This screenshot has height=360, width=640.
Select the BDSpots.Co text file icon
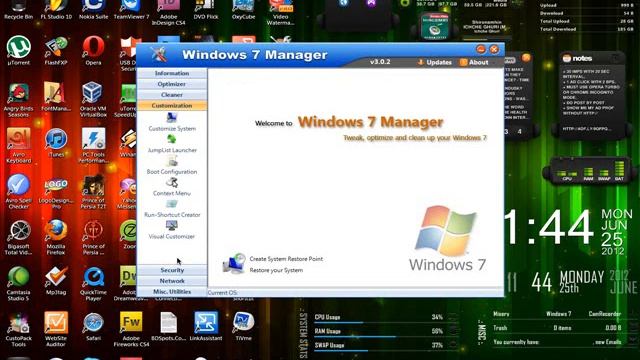(x=169, y=327)
